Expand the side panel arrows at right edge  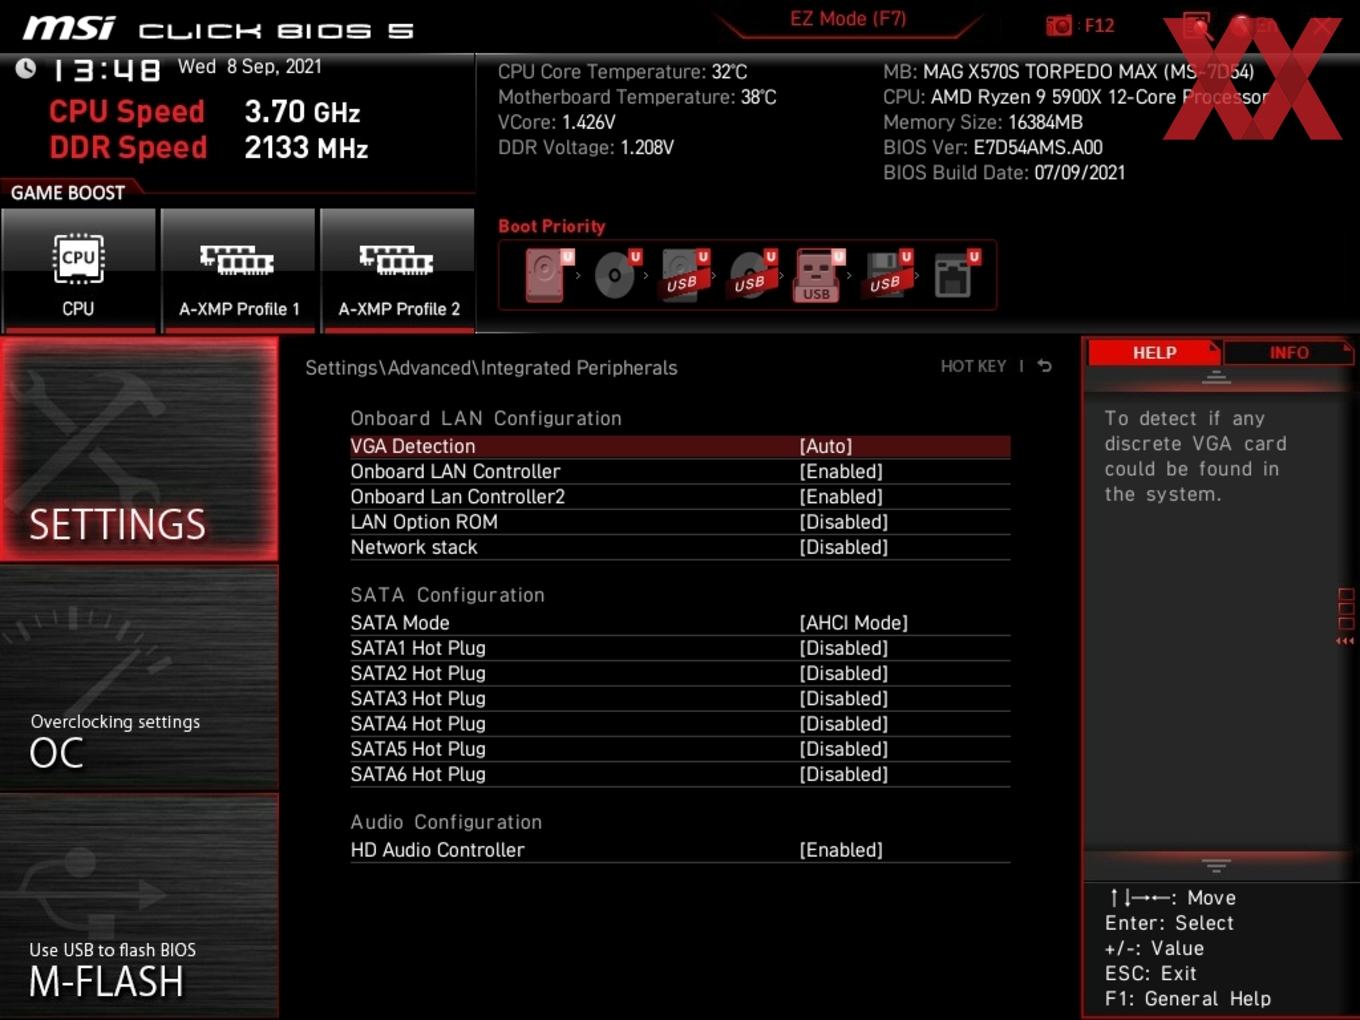point(1345,640)
